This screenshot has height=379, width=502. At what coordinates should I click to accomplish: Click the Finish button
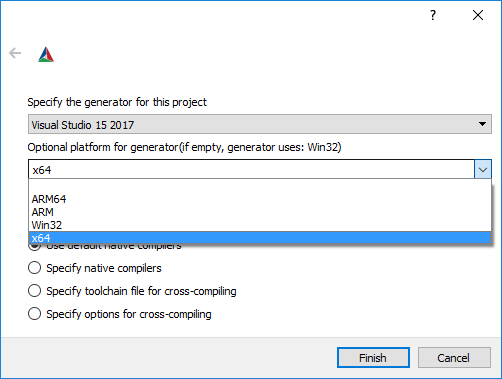click(x=373, y=358)
